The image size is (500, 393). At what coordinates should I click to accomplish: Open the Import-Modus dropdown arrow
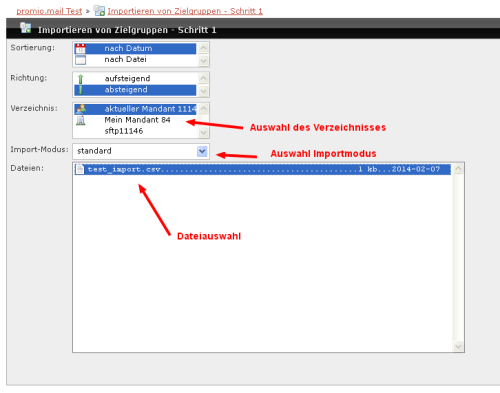202,151
